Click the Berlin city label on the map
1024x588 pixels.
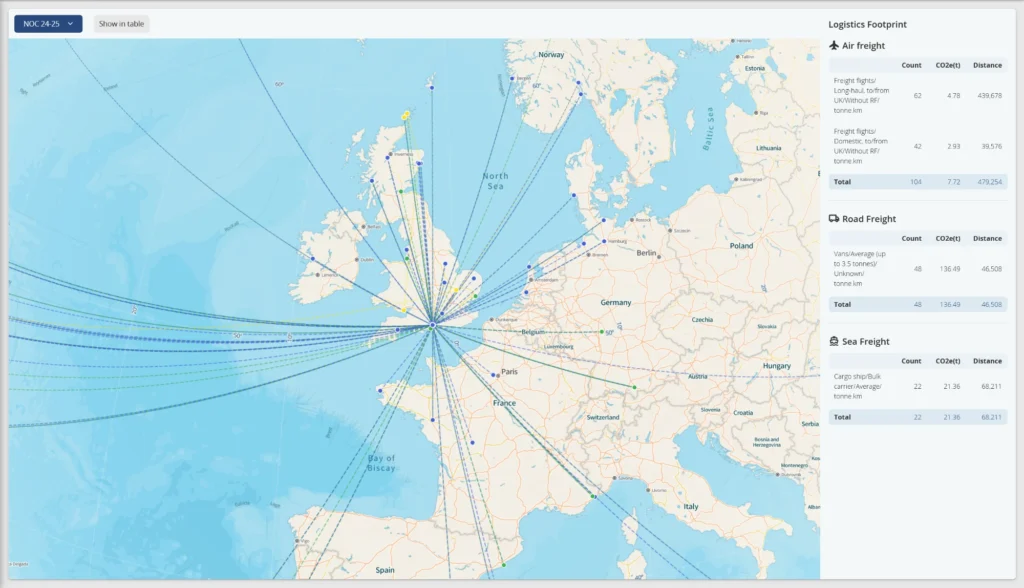point(646,253)
